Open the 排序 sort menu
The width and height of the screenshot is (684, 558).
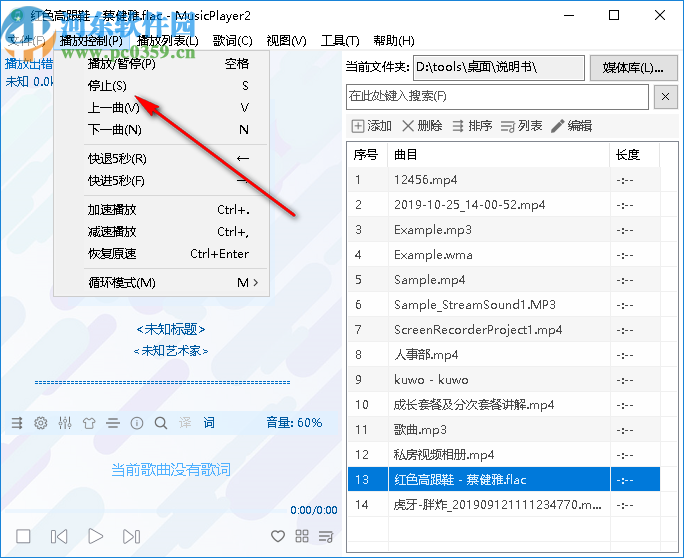(472, 126)
